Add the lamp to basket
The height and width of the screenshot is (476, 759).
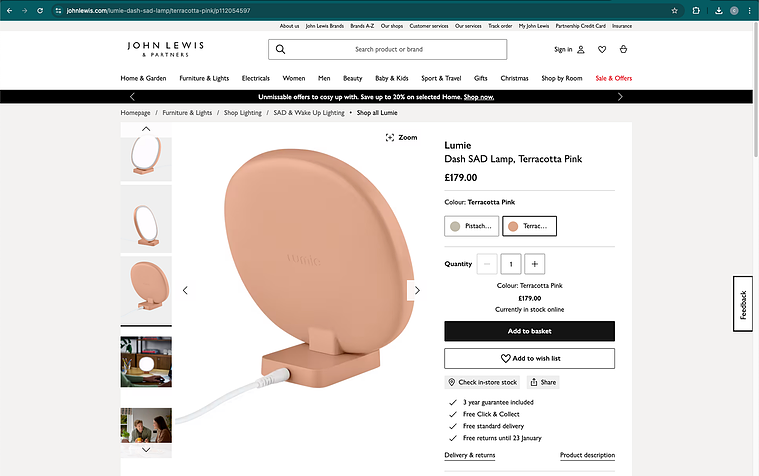[x=530, y=331]
